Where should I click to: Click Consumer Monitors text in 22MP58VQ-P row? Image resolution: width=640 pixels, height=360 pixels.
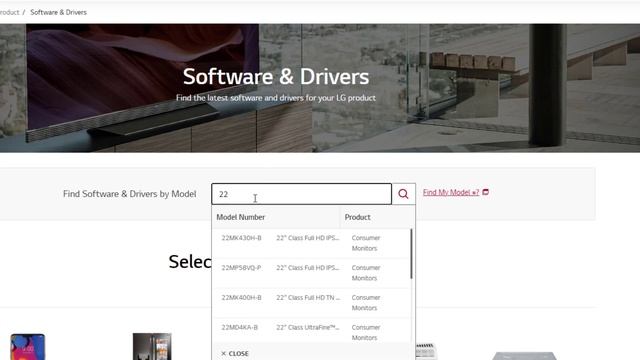366,273
